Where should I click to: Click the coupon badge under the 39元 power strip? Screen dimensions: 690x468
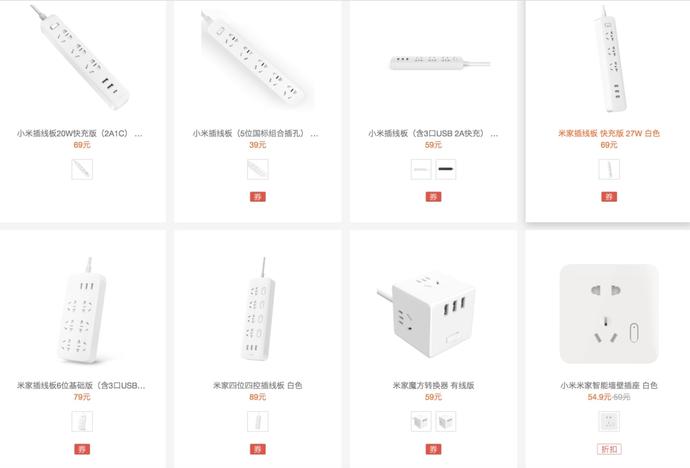(x=257, y=197)
